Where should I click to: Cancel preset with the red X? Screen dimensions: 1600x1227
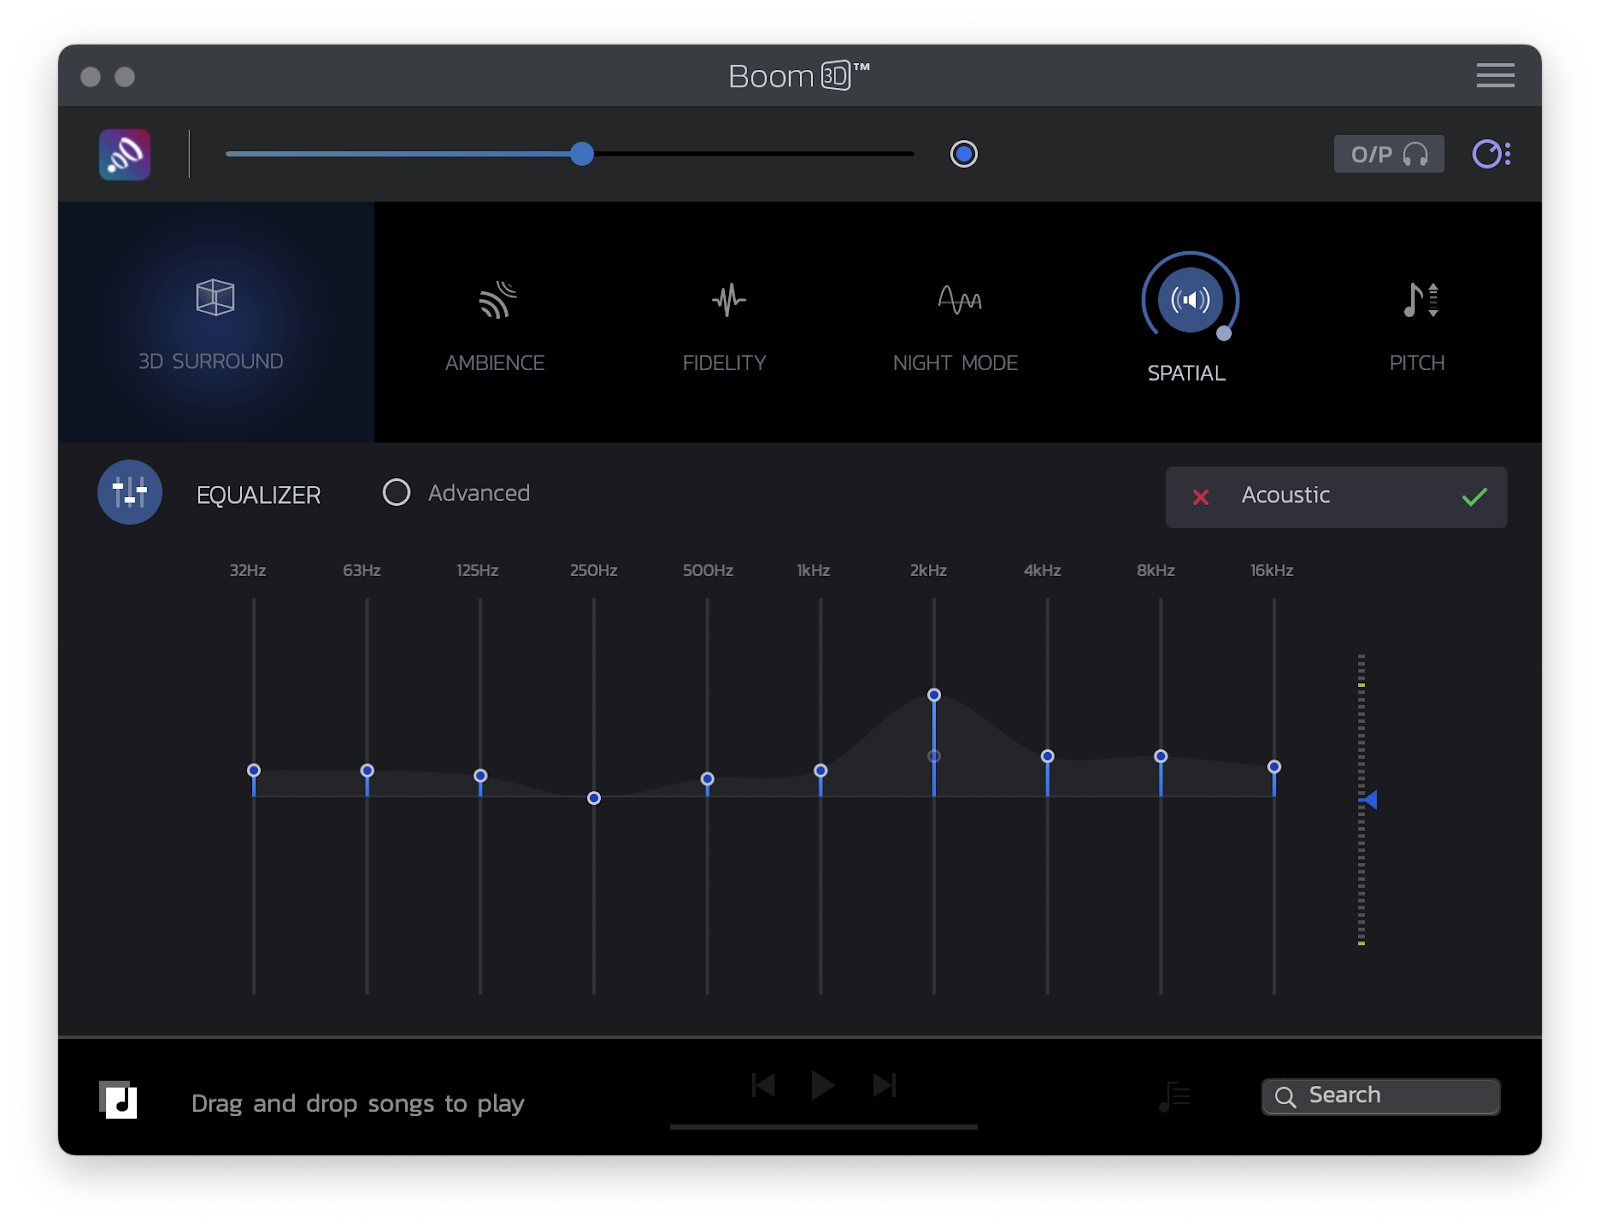coord(1201,497)
